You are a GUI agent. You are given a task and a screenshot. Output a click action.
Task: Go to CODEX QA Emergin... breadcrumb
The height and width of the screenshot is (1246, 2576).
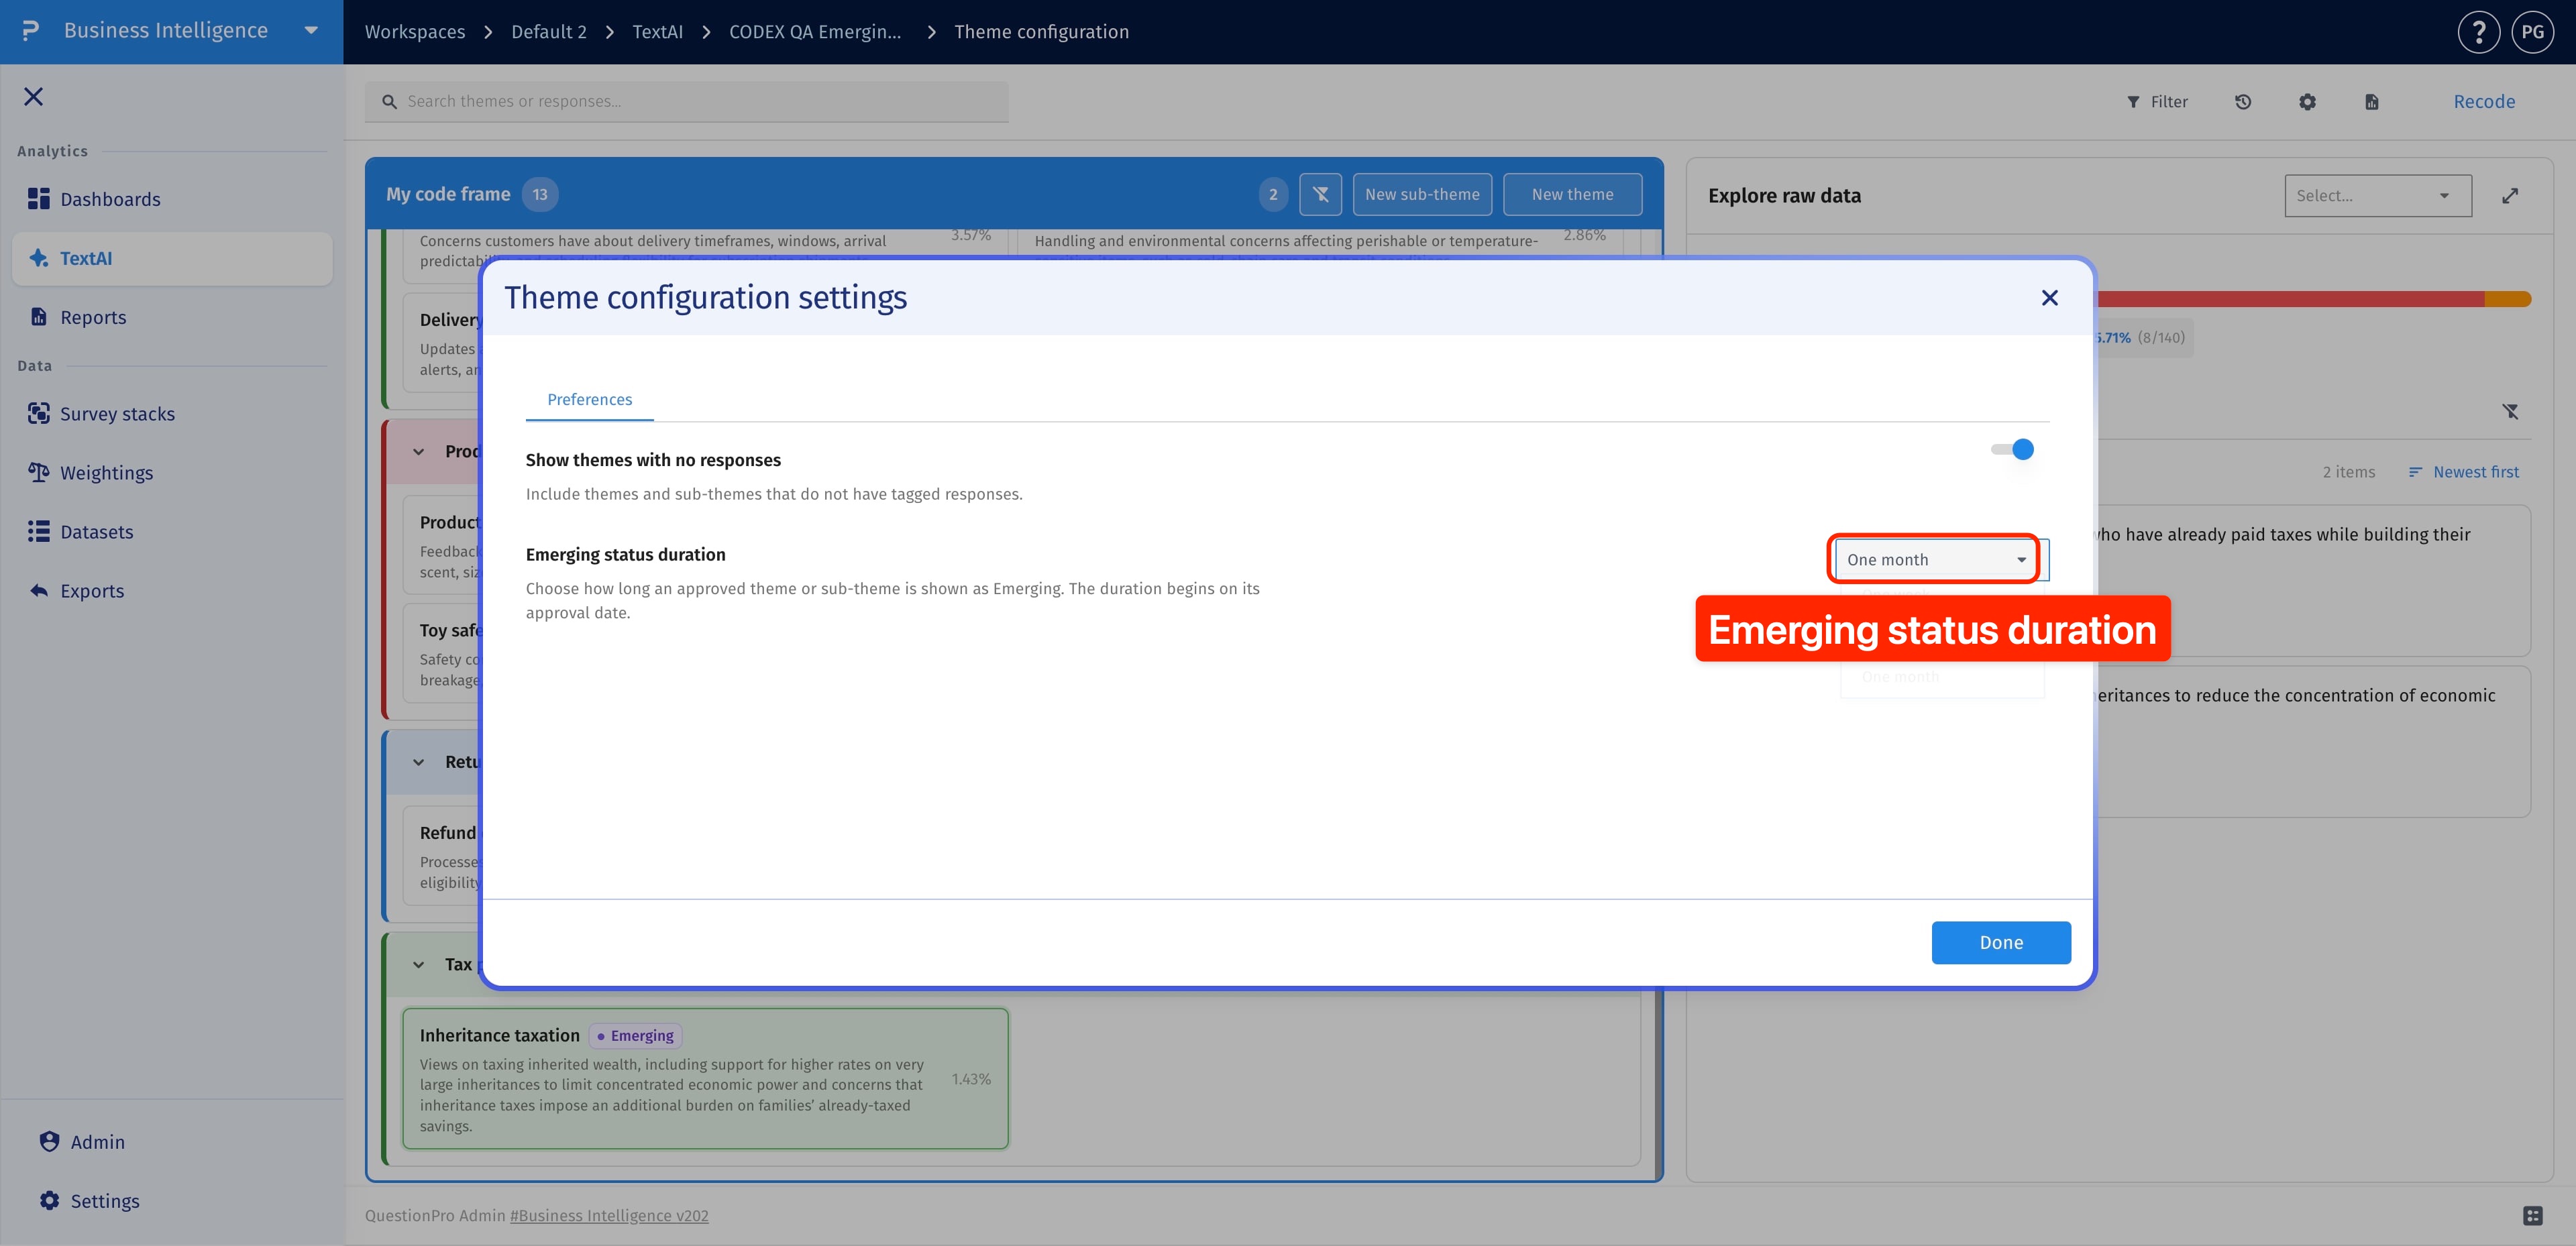tap(815, 32)
